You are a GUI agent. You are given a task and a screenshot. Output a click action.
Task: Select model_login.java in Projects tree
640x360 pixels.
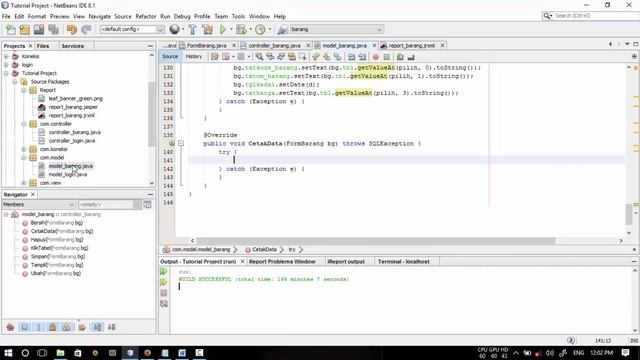point(68,175)
